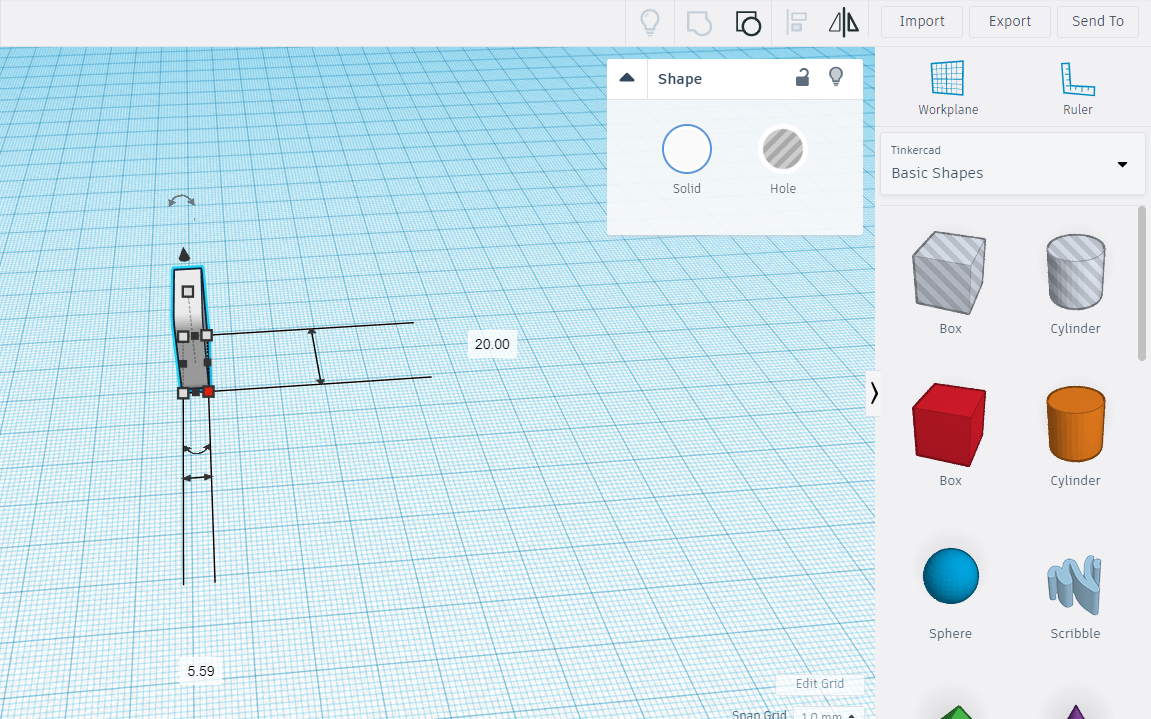This screenshot has width=1151, height=719.
Task: Pick the red Box shape
Action: [949, 424]
